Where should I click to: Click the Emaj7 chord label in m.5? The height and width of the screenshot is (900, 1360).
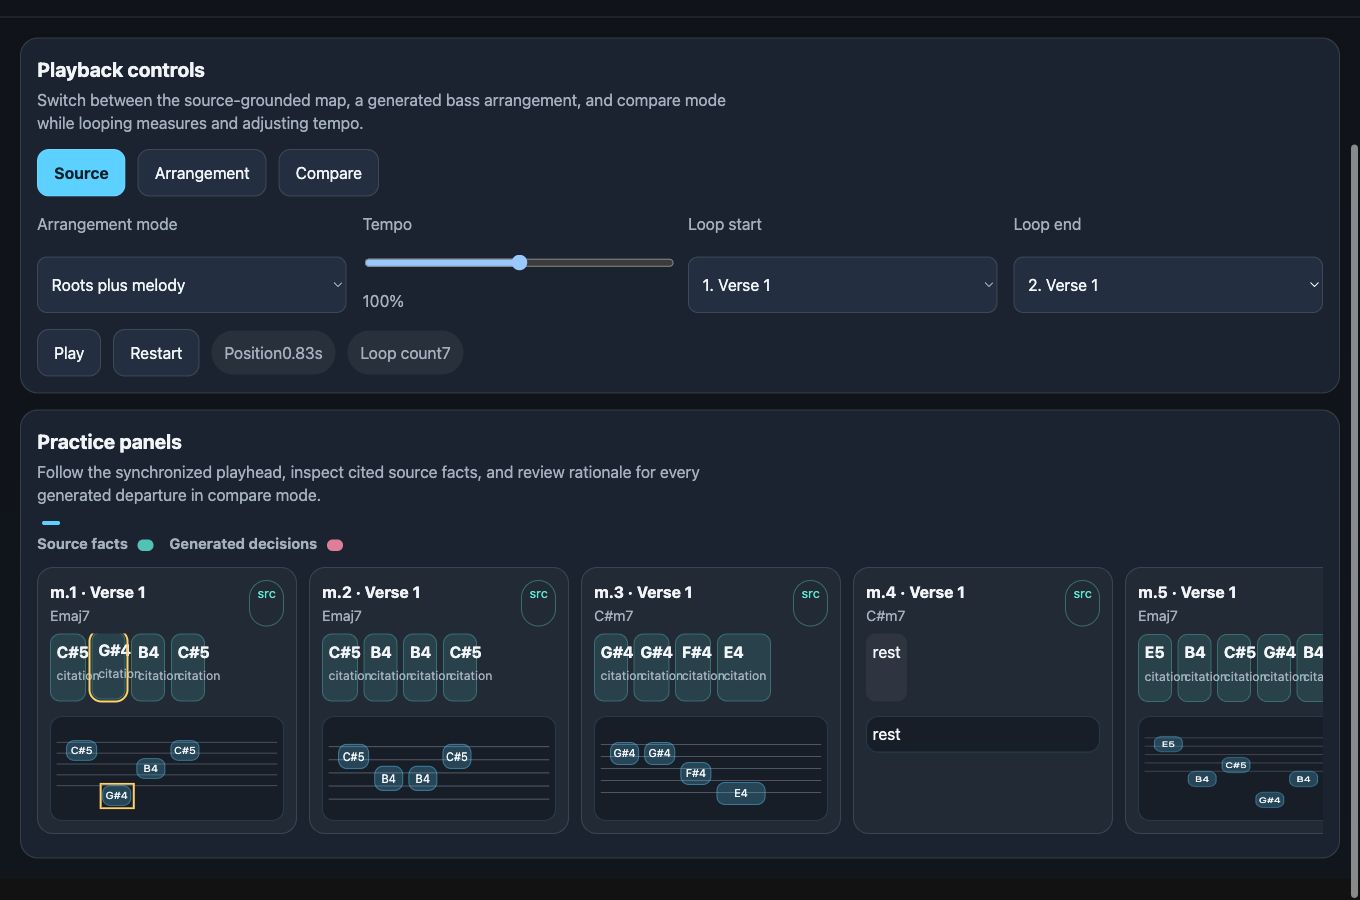[1158, 616]
